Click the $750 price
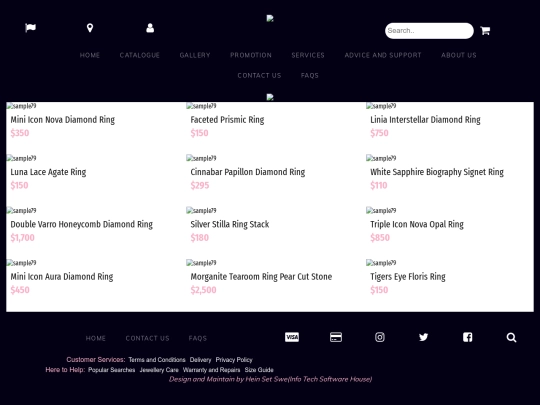This screenshot has height=405, width=540. tap(379, 133)
